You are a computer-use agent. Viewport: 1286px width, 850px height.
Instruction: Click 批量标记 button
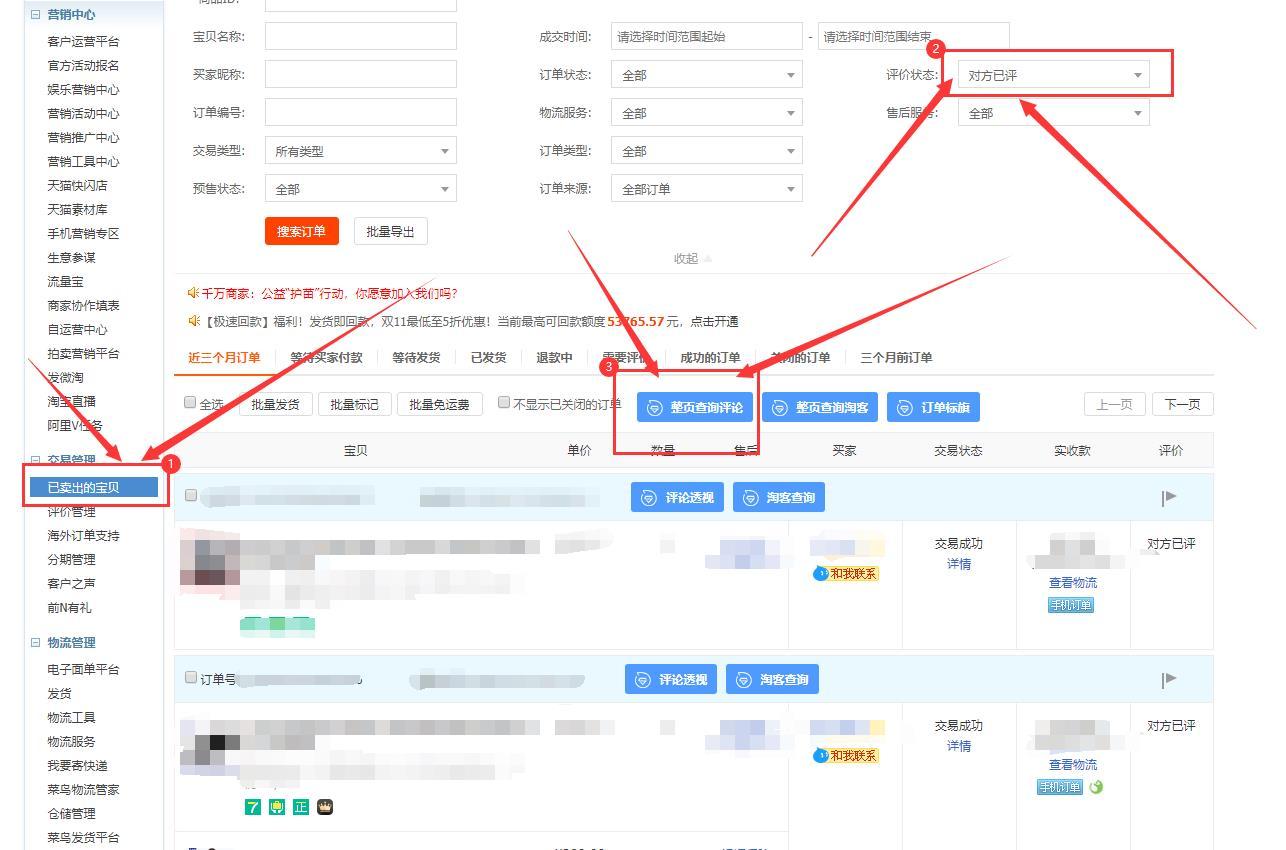[x=354, y=404]
